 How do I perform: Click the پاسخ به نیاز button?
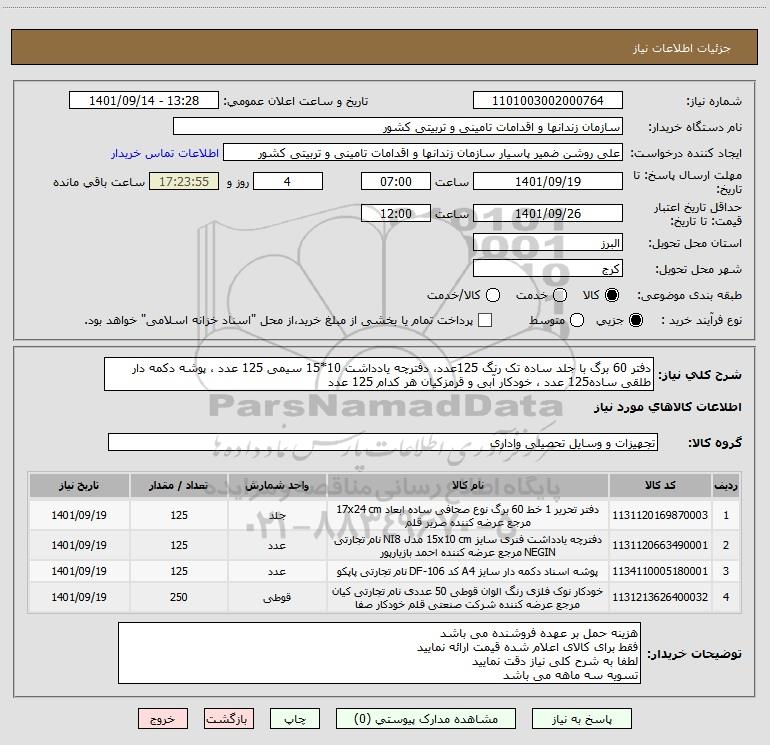coord(582,719)
